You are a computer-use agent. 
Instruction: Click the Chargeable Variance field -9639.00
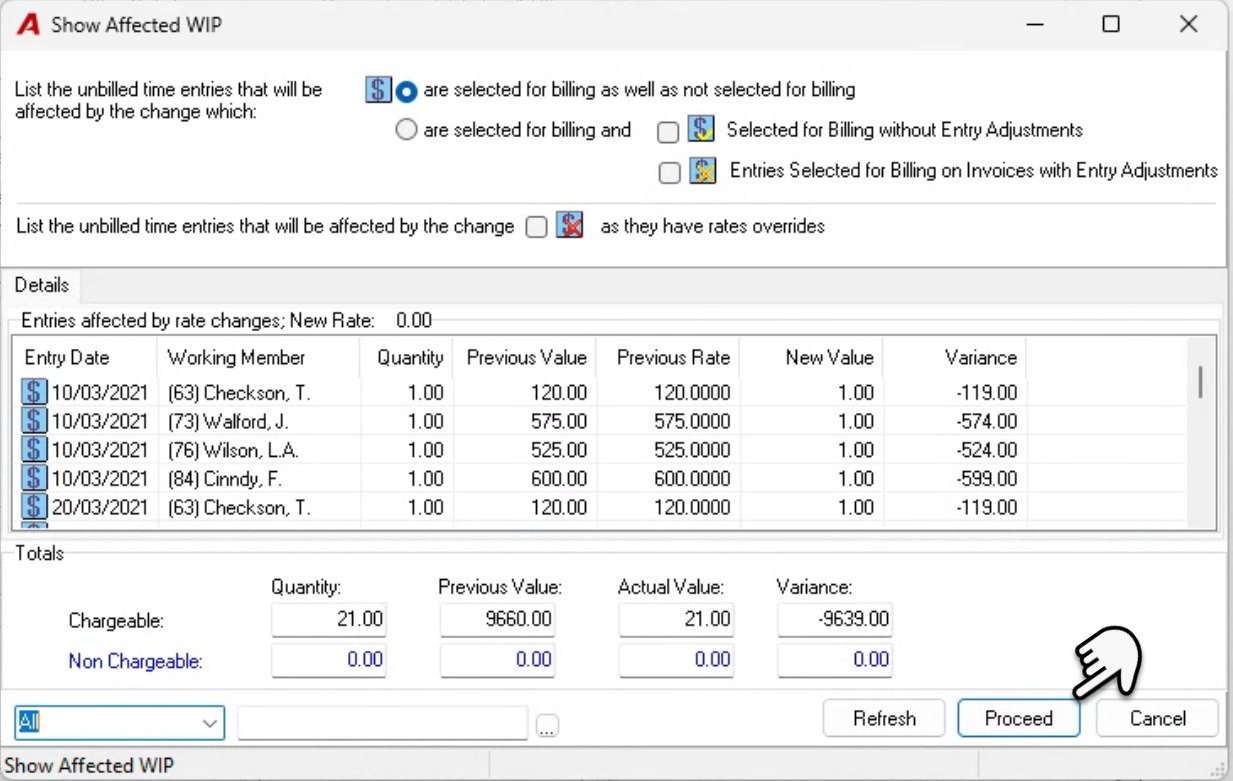coord(835,620)
